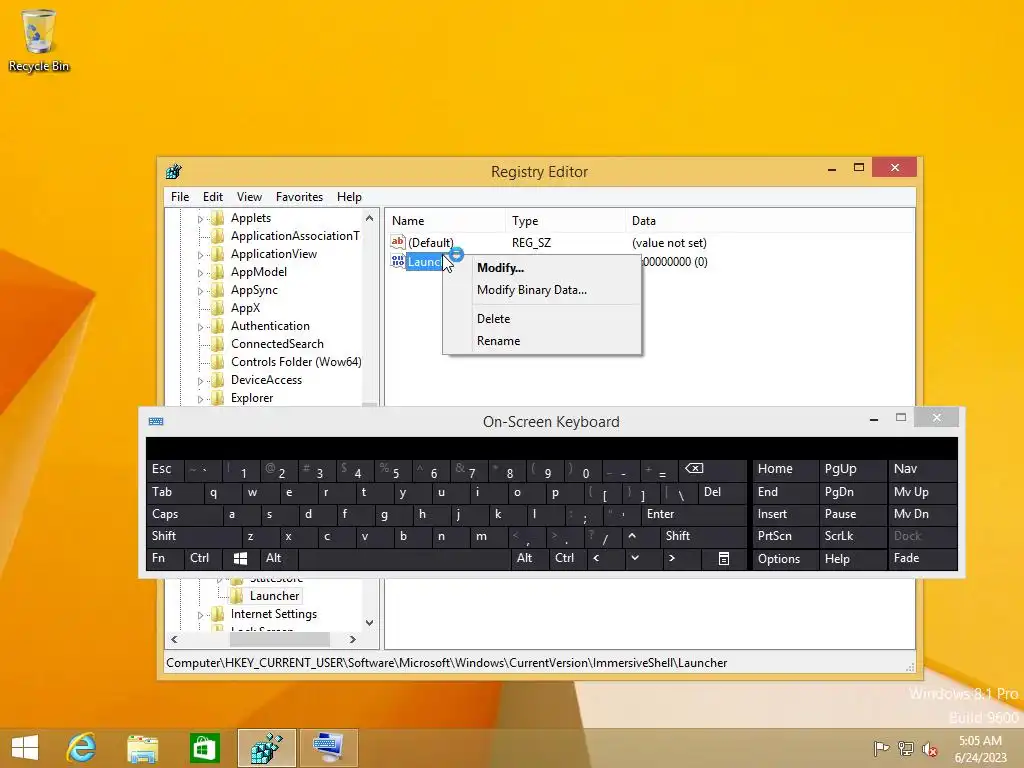Viewport: 1024px width, 768px height.
Task: Click the muted volume tray icon
Action: coord(929,748)
